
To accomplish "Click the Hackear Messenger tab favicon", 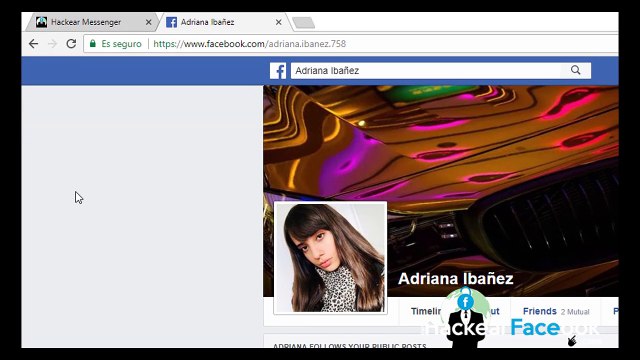I will coord(41,22).
